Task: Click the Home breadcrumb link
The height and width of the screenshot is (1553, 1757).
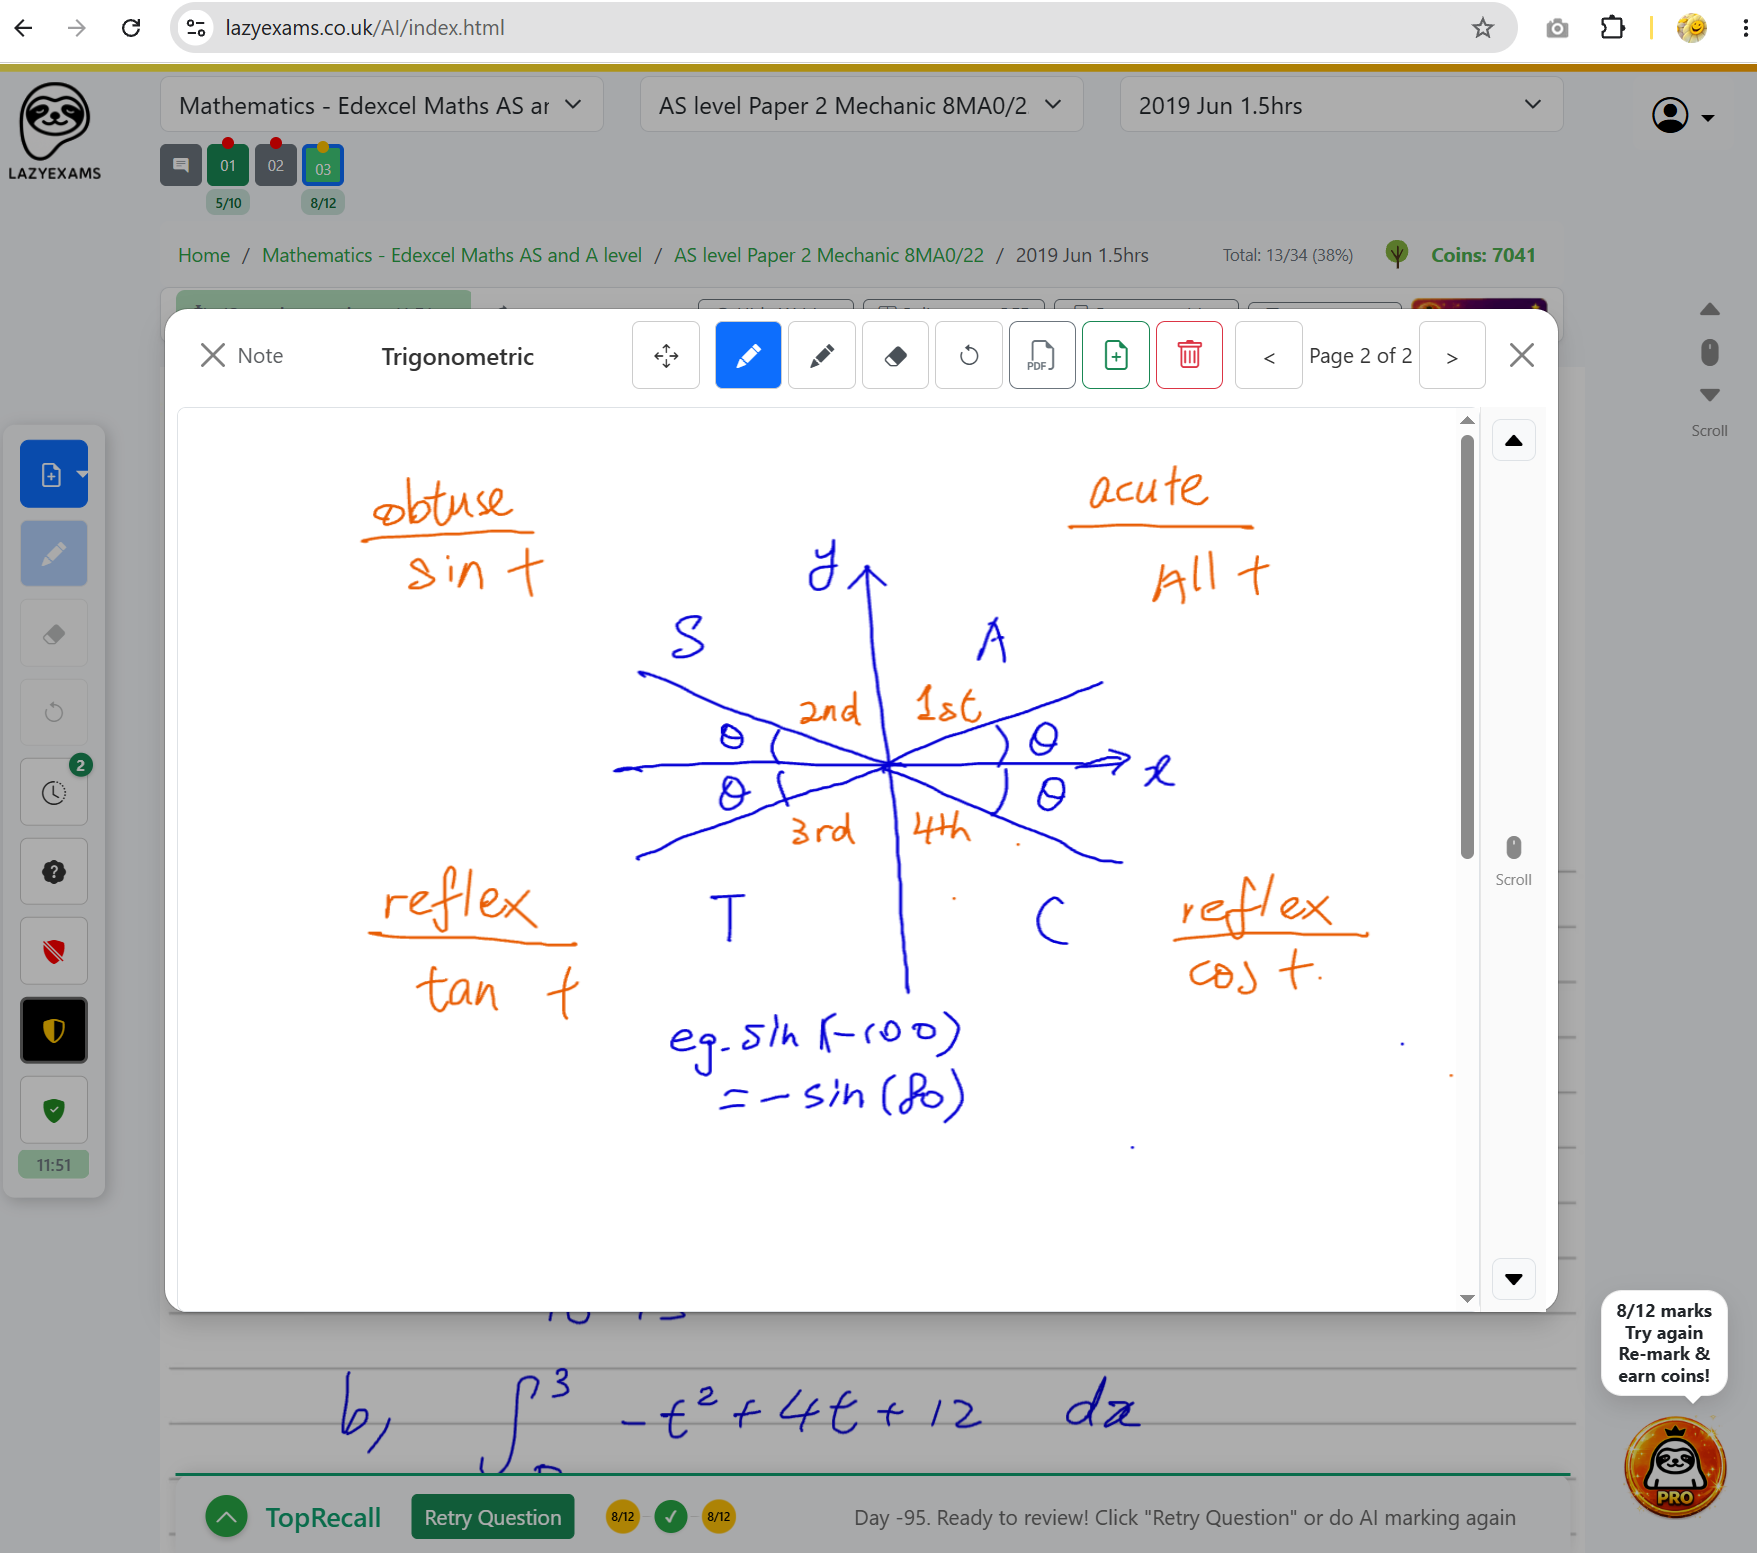Action: 204,255
